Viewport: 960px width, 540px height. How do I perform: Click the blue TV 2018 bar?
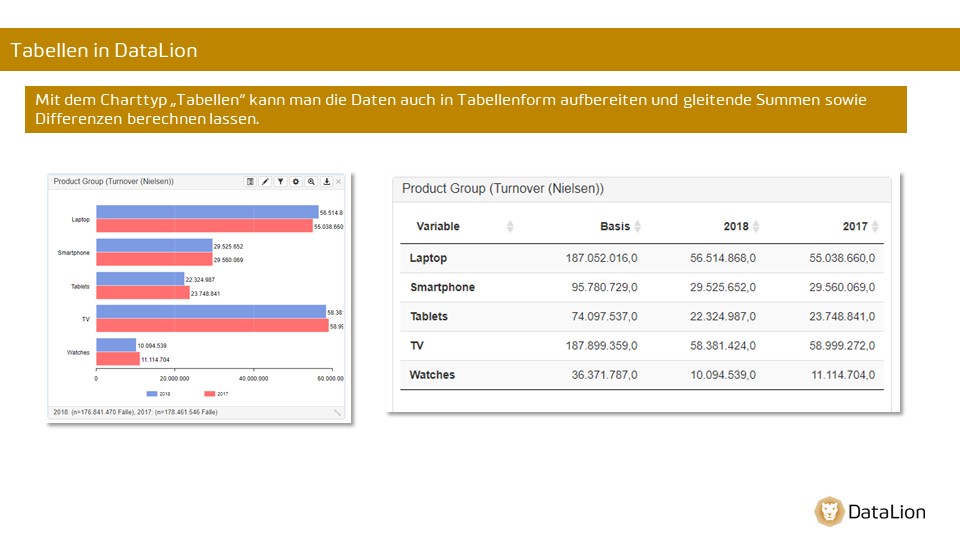(x=211, y=312)
